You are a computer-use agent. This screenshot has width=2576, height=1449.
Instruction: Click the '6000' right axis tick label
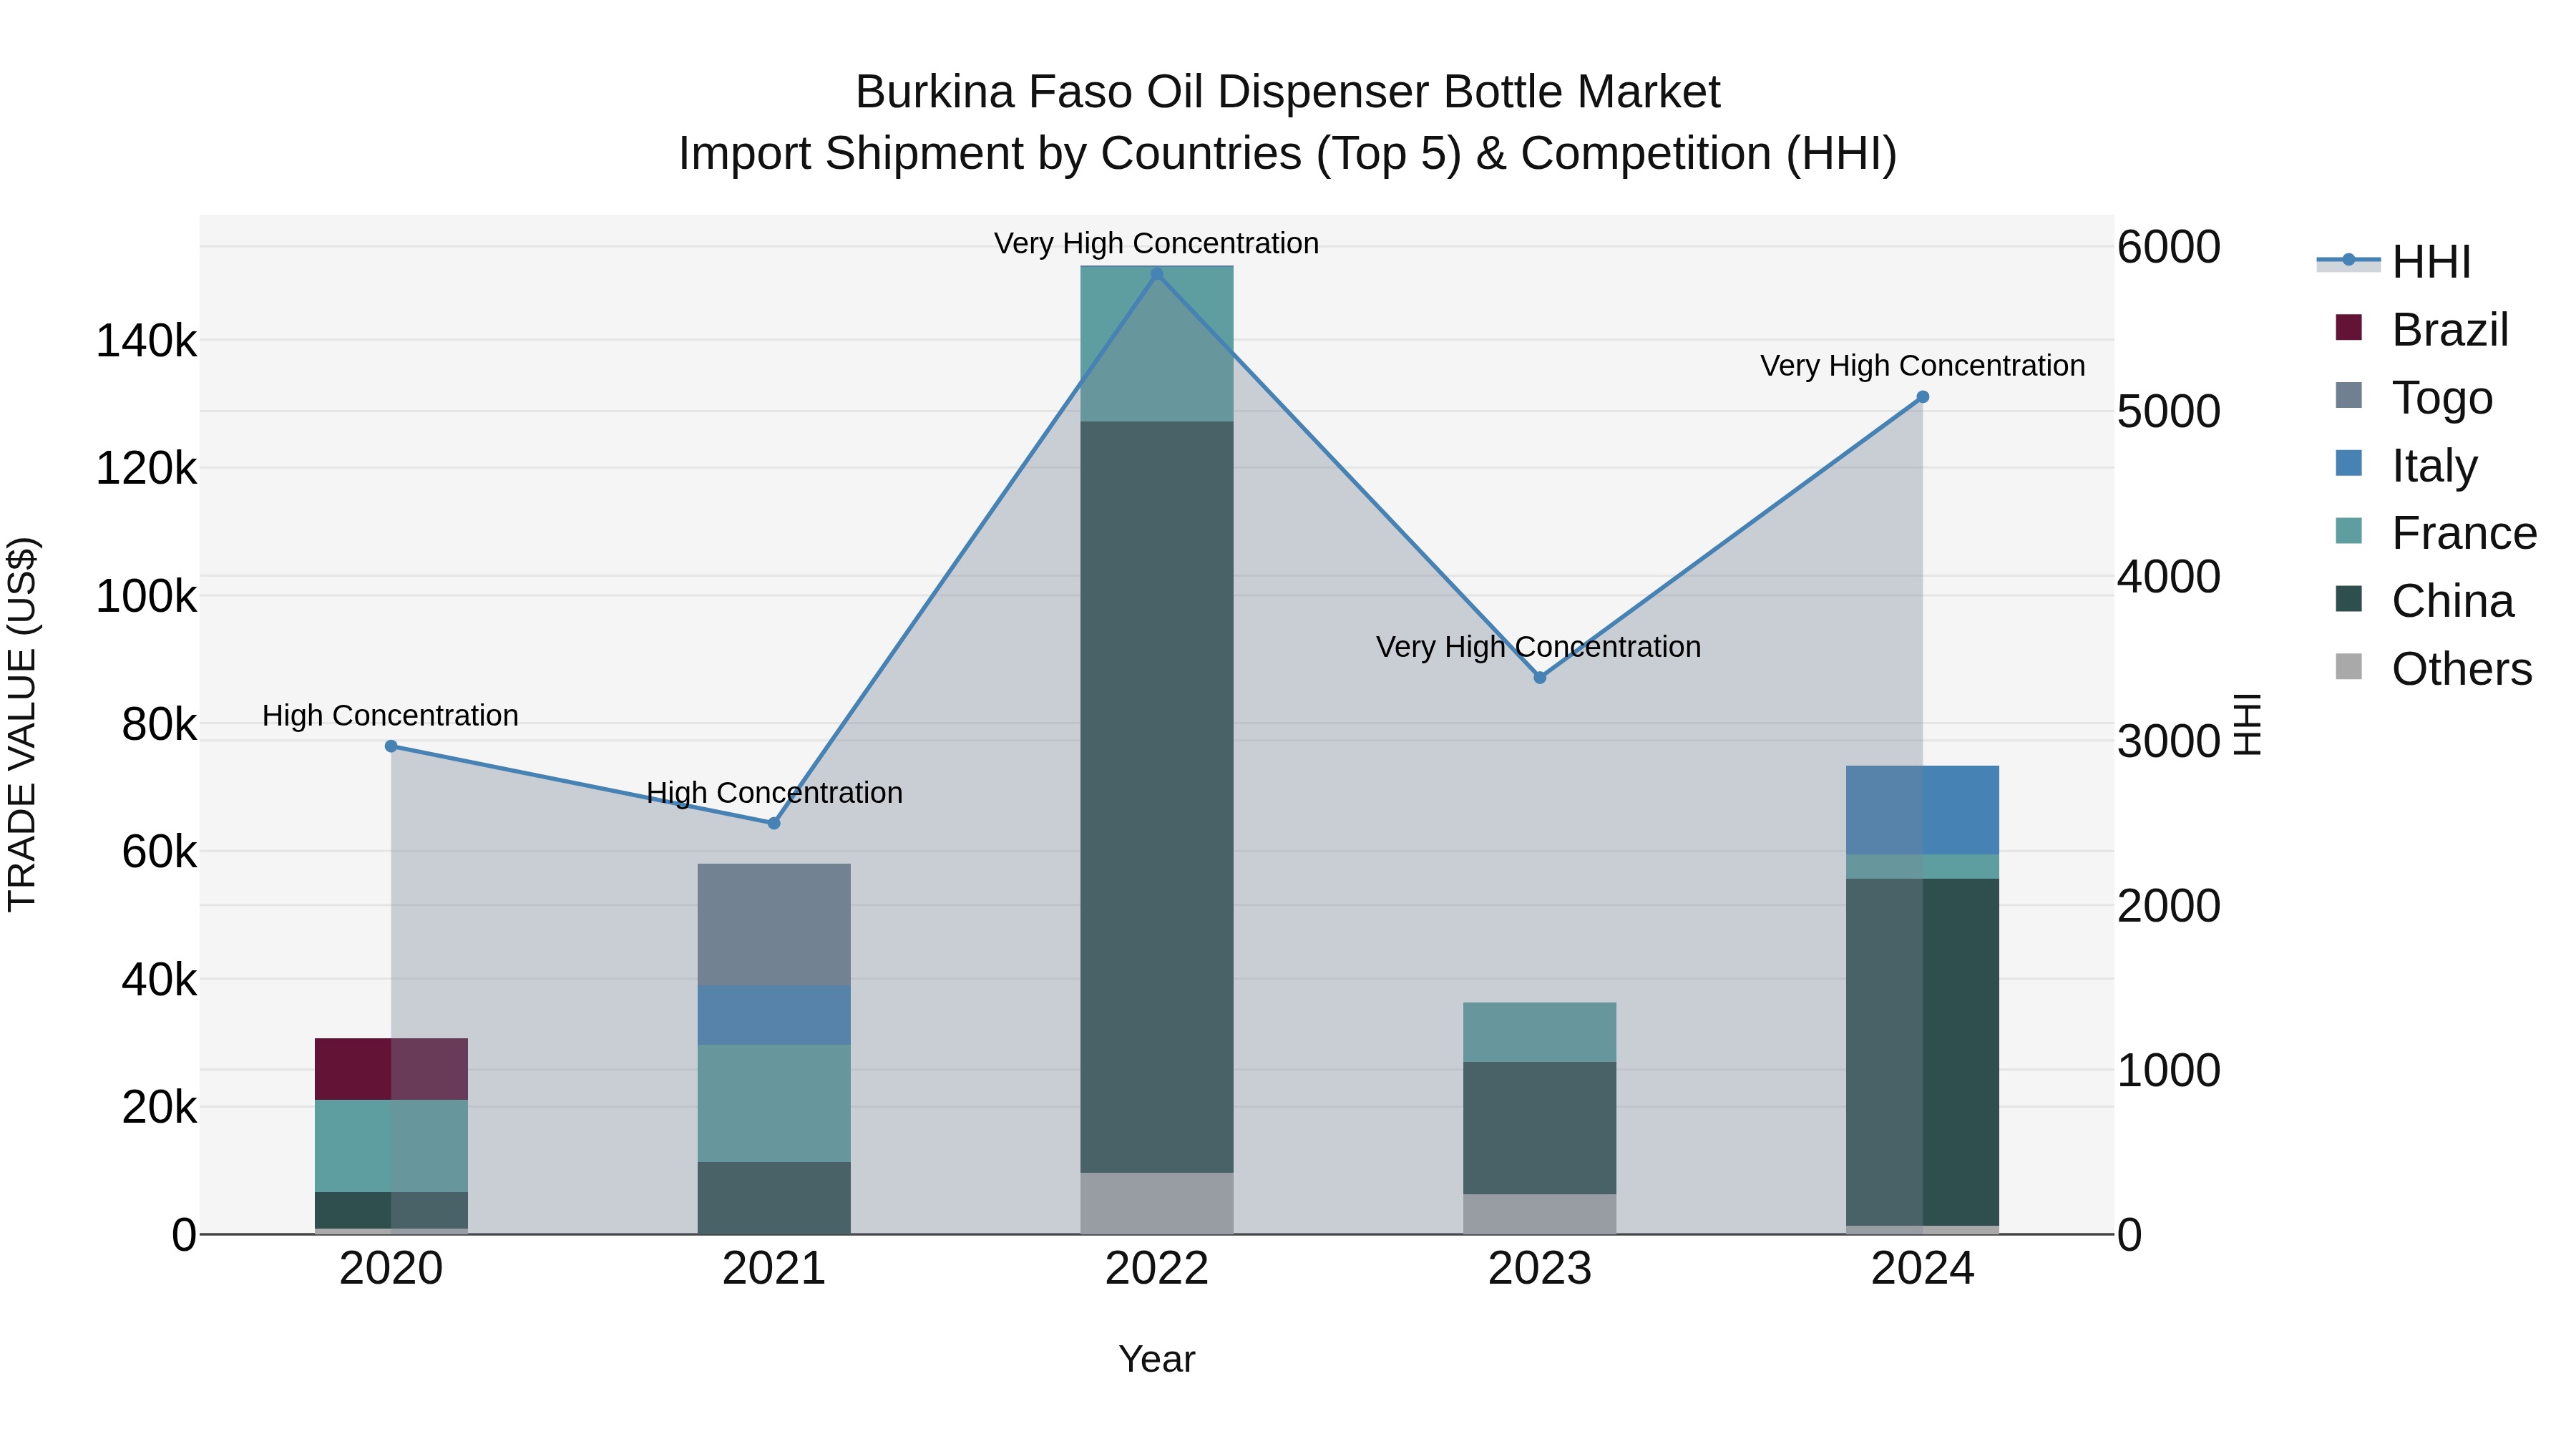coord(2169,247)
